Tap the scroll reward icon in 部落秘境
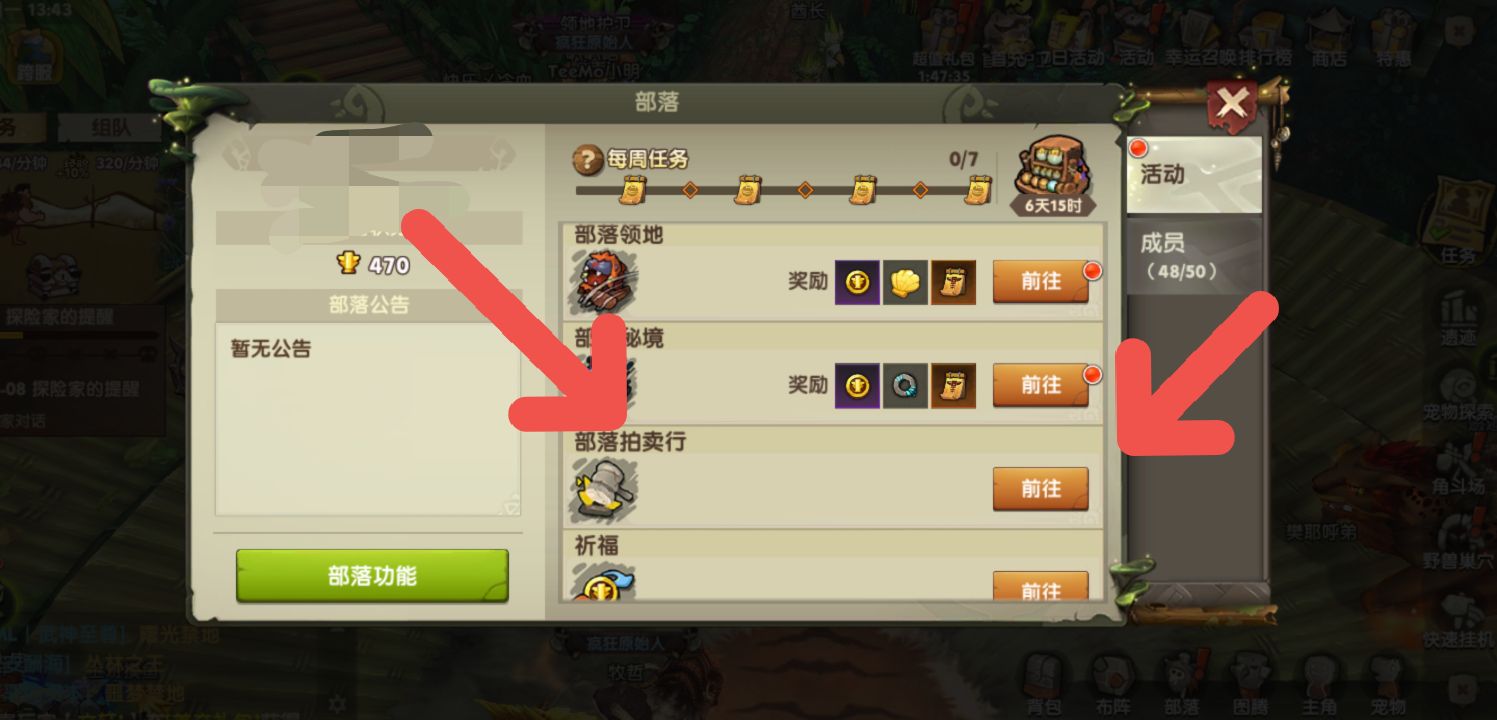The width and height of the screenshot is (1497, 720). pos(953,385)
